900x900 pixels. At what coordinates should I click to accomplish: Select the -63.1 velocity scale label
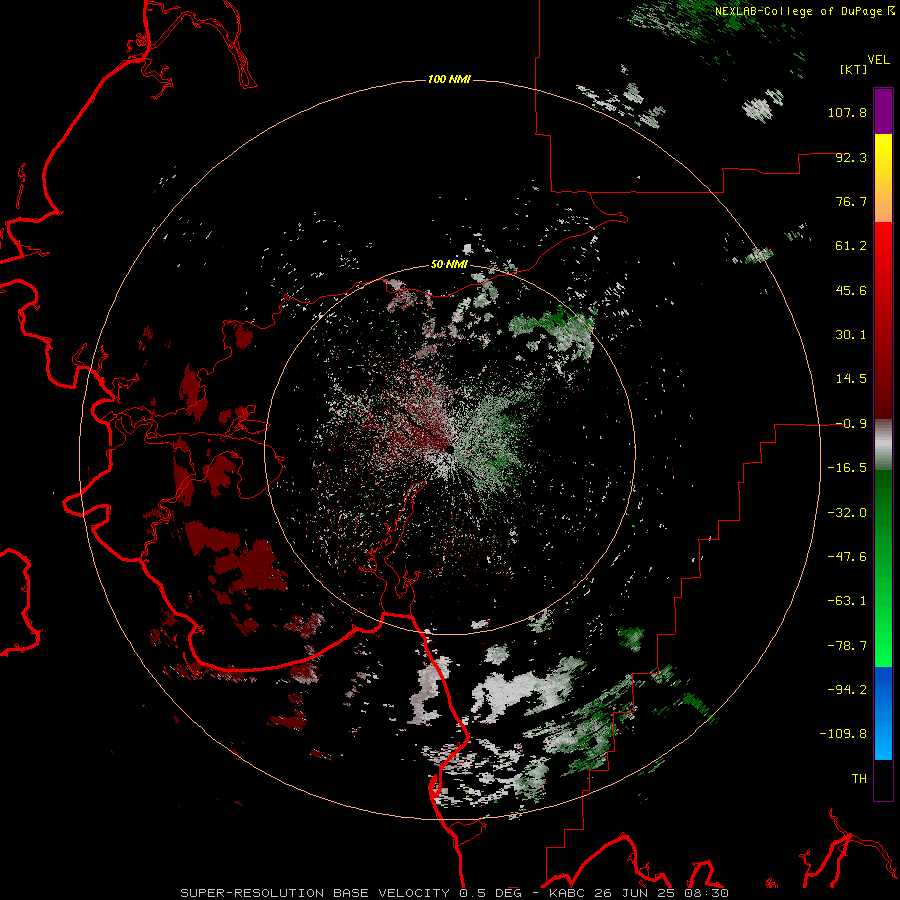(847, 601)
